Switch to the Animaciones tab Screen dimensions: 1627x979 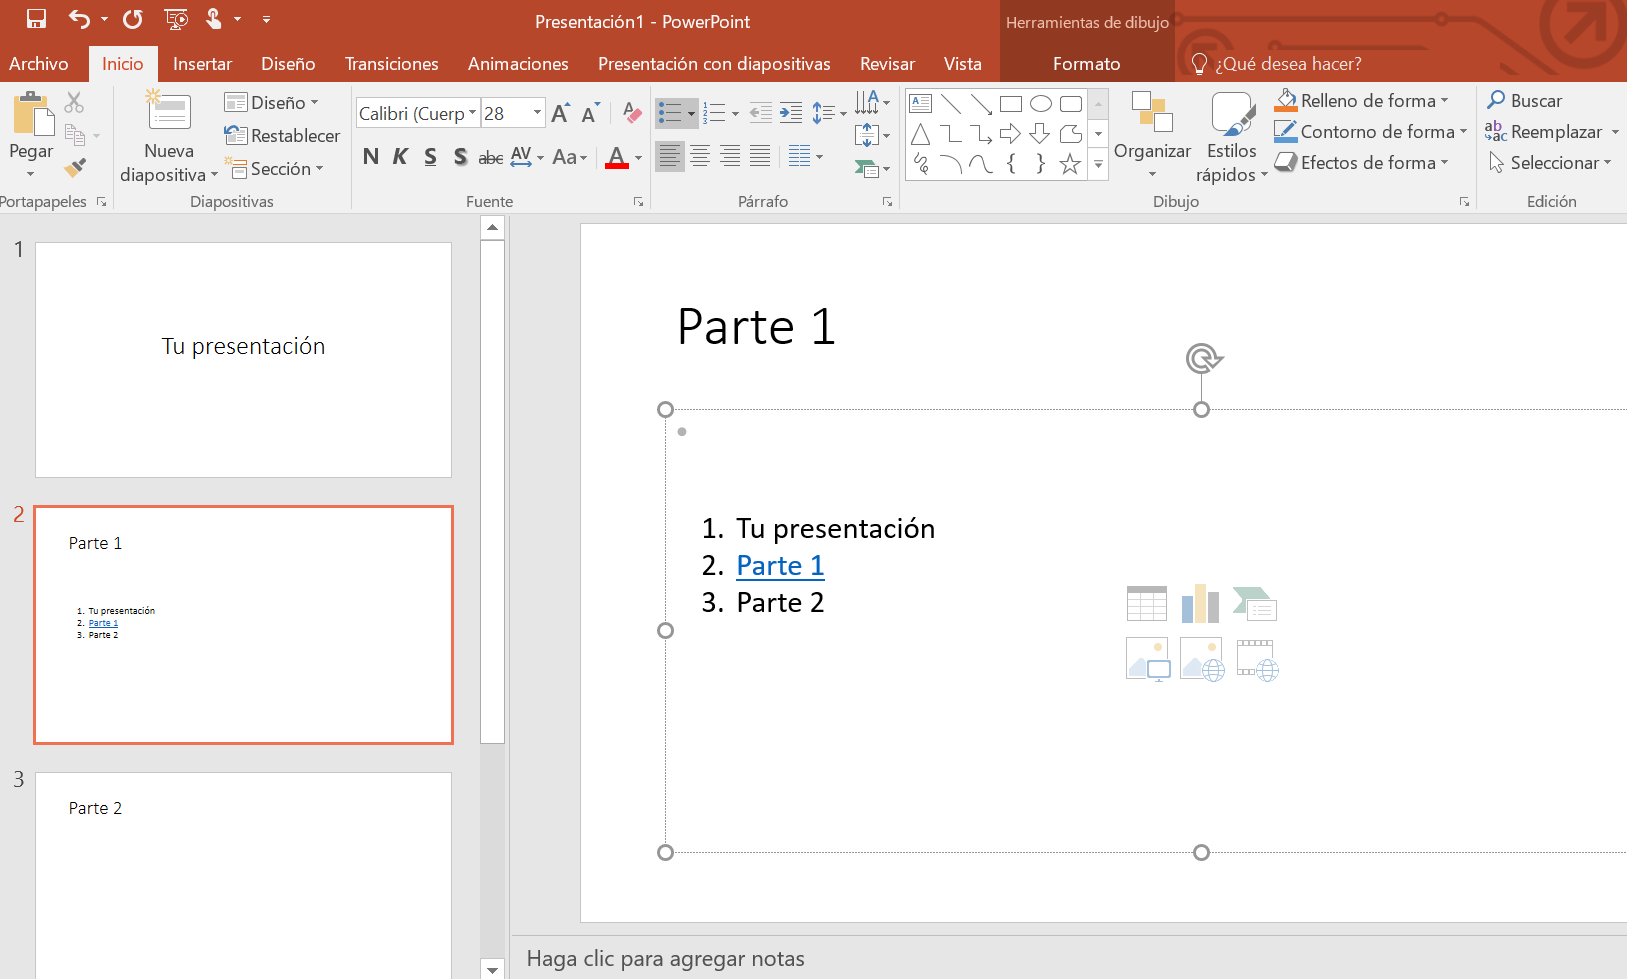tap(518, 64)
